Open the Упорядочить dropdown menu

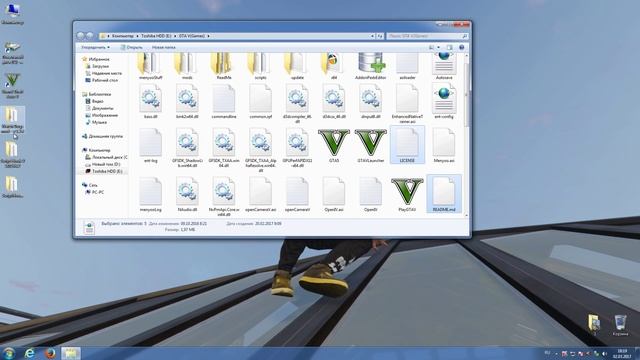tap(95, 47)
